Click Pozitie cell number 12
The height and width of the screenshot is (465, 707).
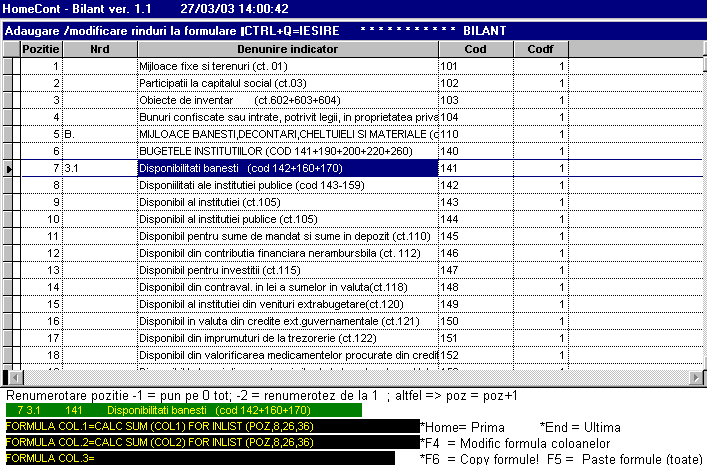(41, 253)
